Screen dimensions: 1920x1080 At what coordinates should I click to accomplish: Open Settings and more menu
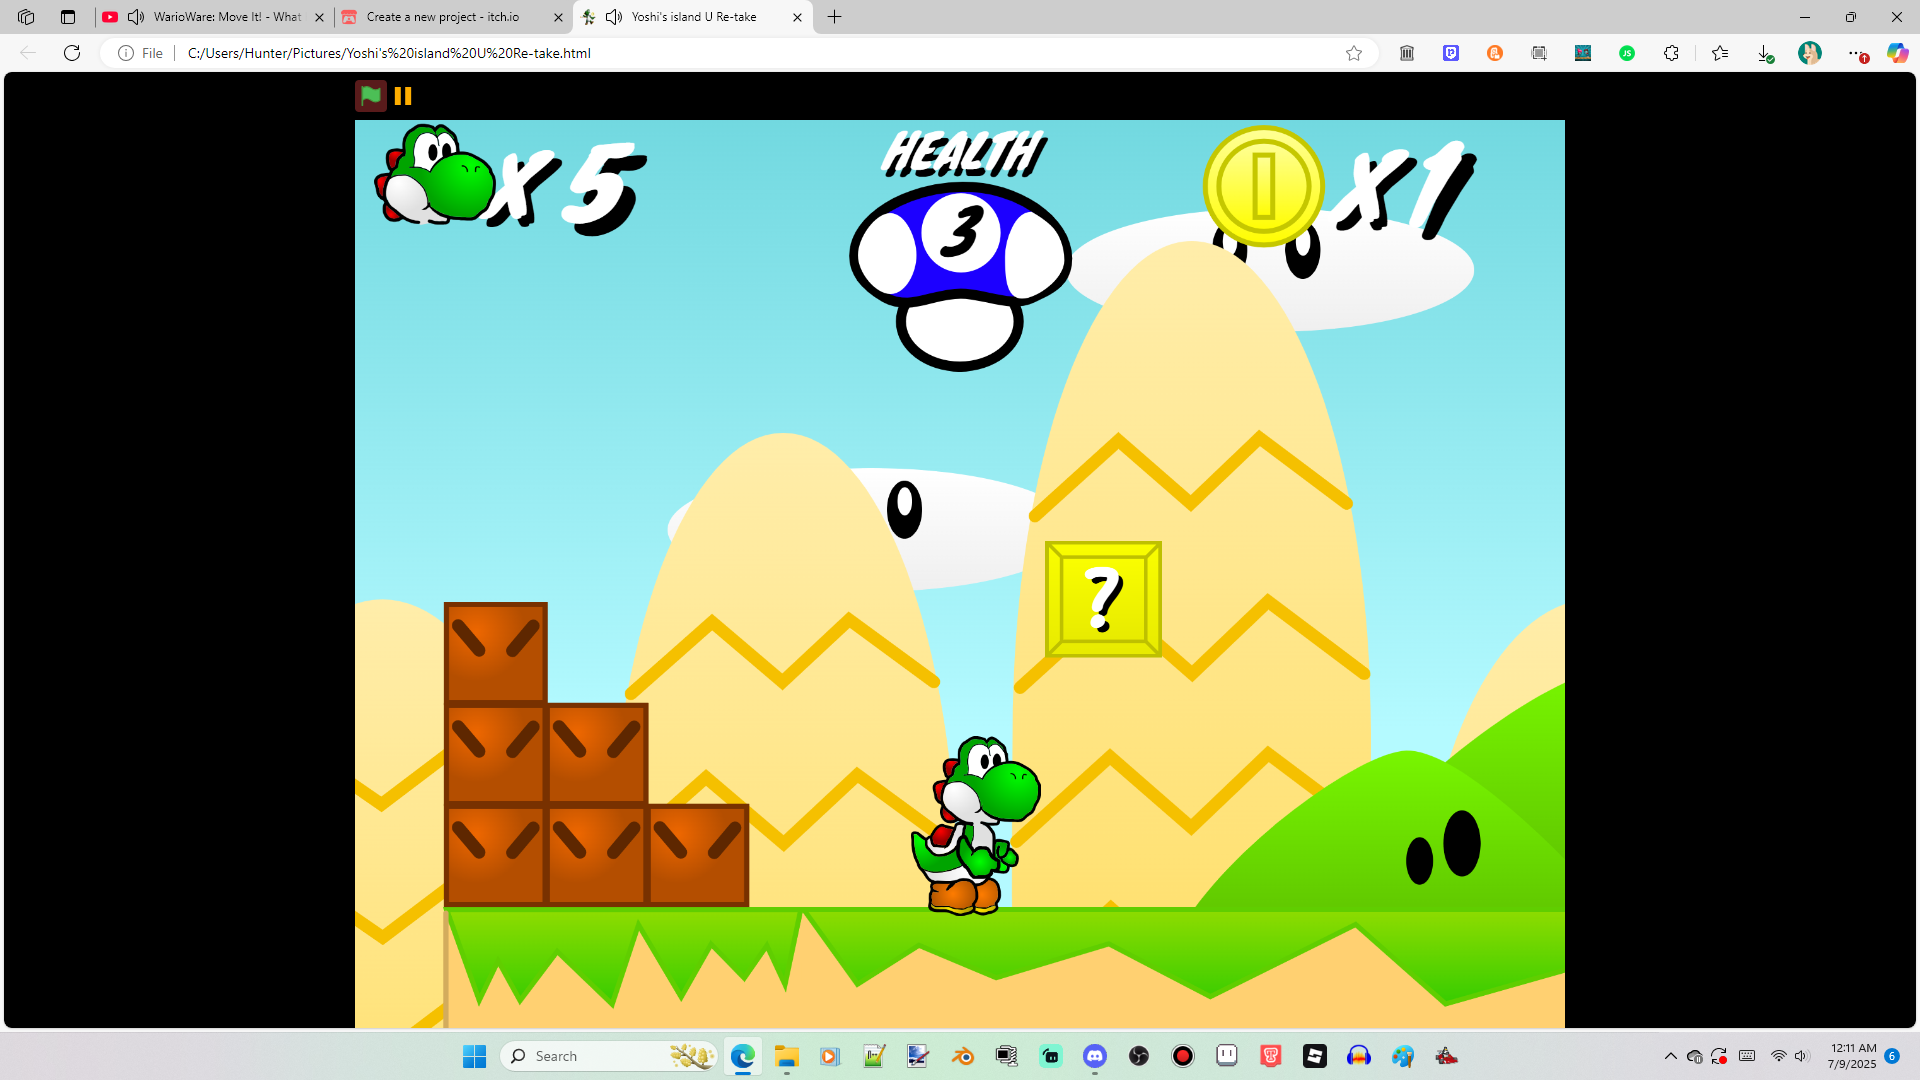pyautogui.click(x=1856, y=53)
